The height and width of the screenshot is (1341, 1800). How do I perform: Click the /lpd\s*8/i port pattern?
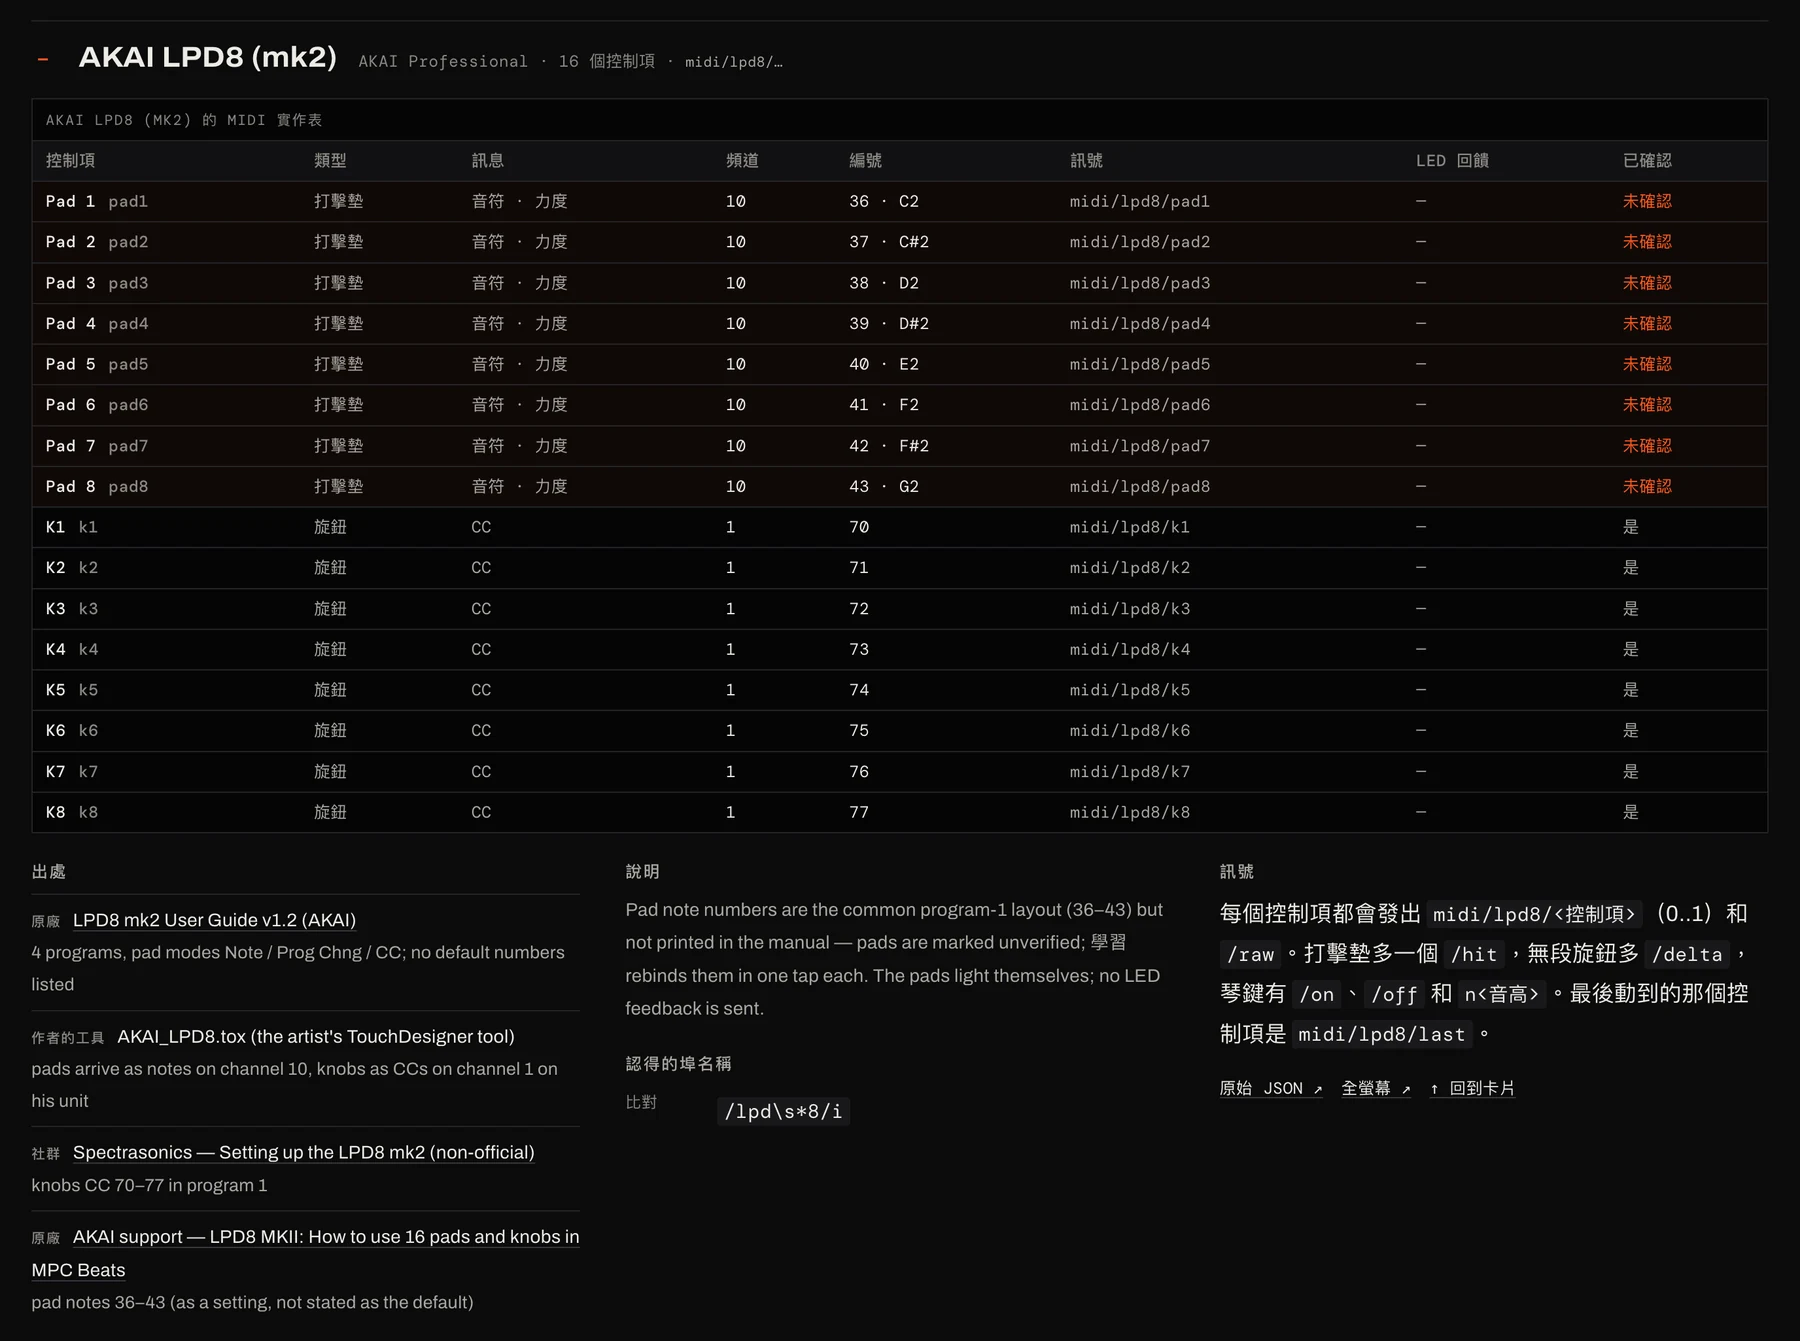tap(783, 1111)
